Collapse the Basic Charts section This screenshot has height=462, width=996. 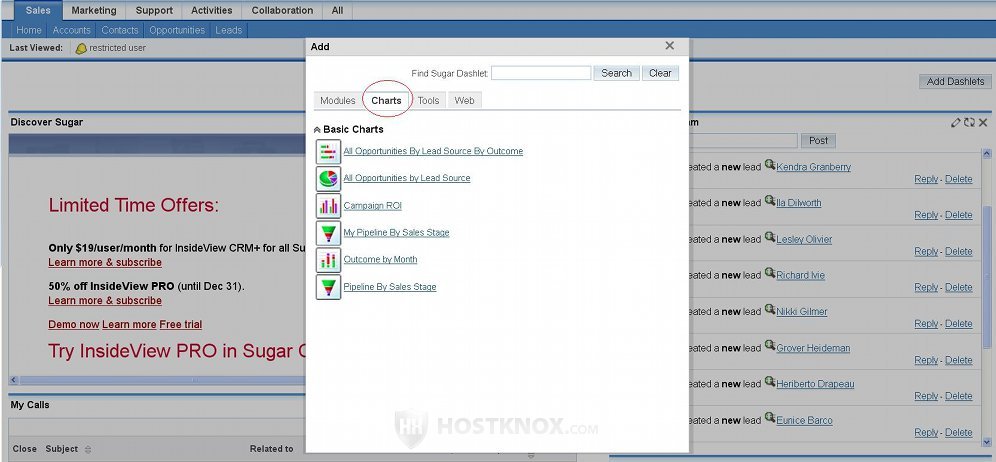tap(317, 130)
